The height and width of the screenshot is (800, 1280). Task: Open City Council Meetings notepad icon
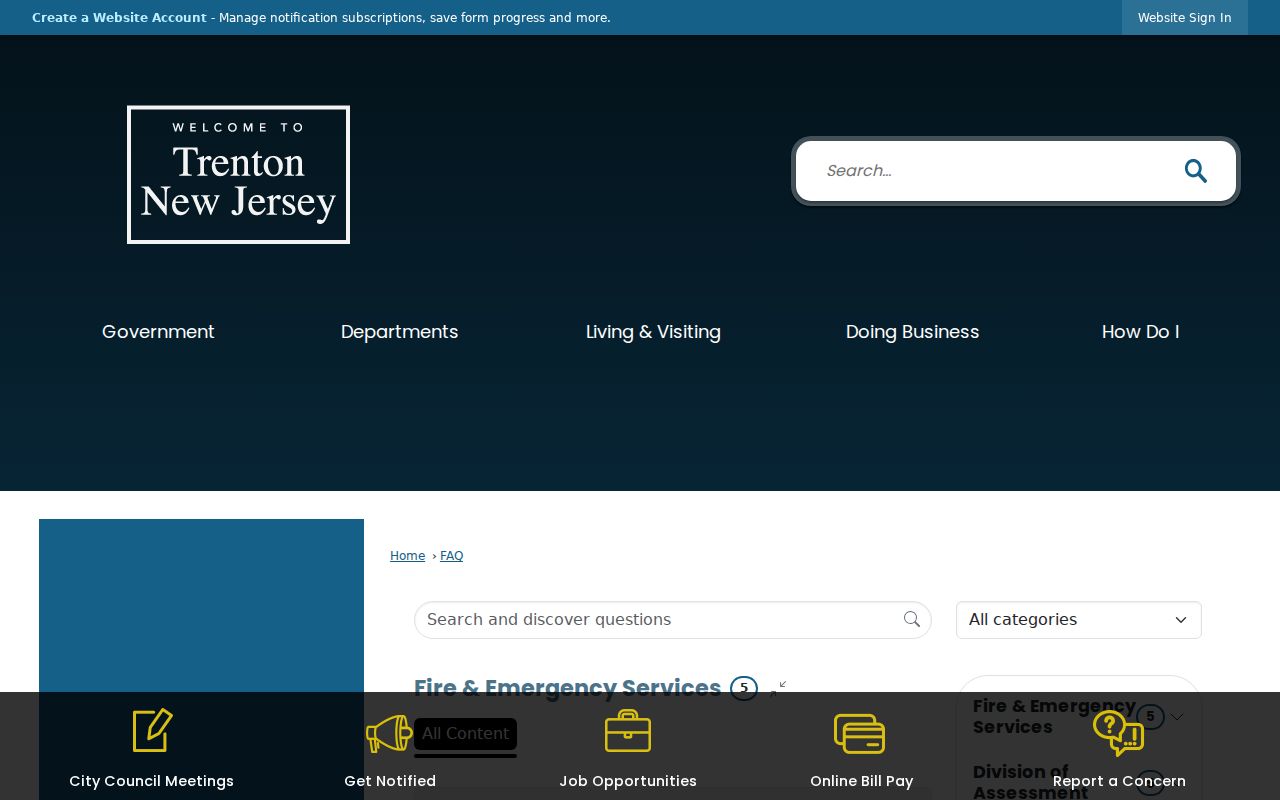coord(152,731)
